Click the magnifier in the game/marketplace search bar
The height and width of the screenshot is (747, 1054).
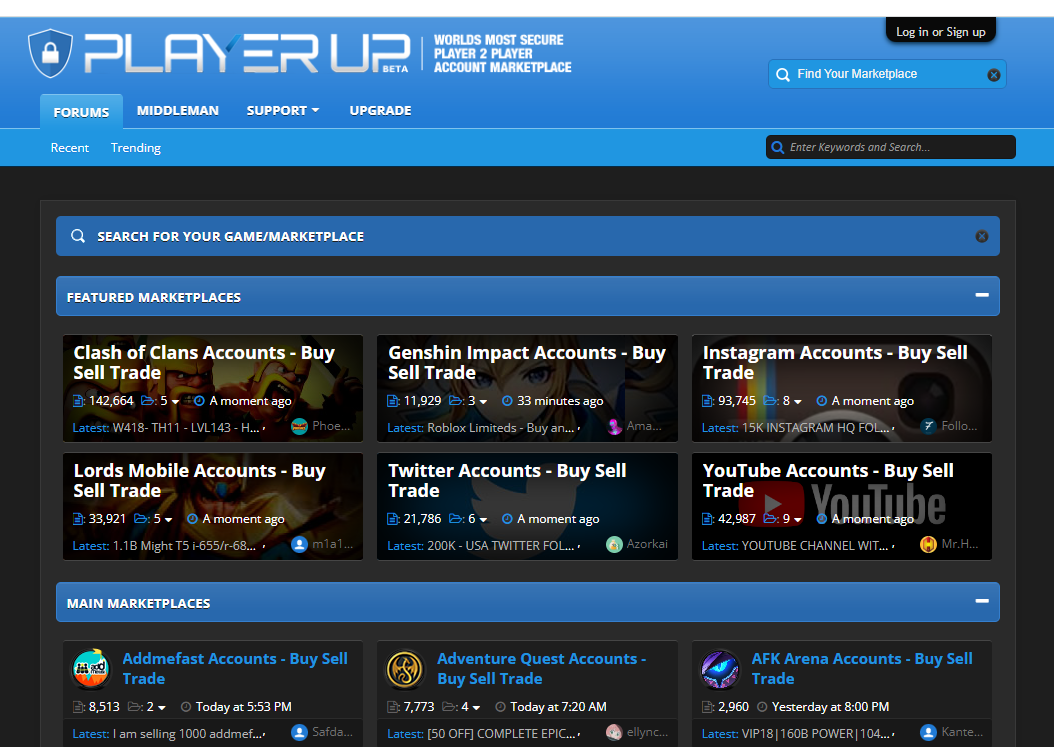tap(78, 236)
